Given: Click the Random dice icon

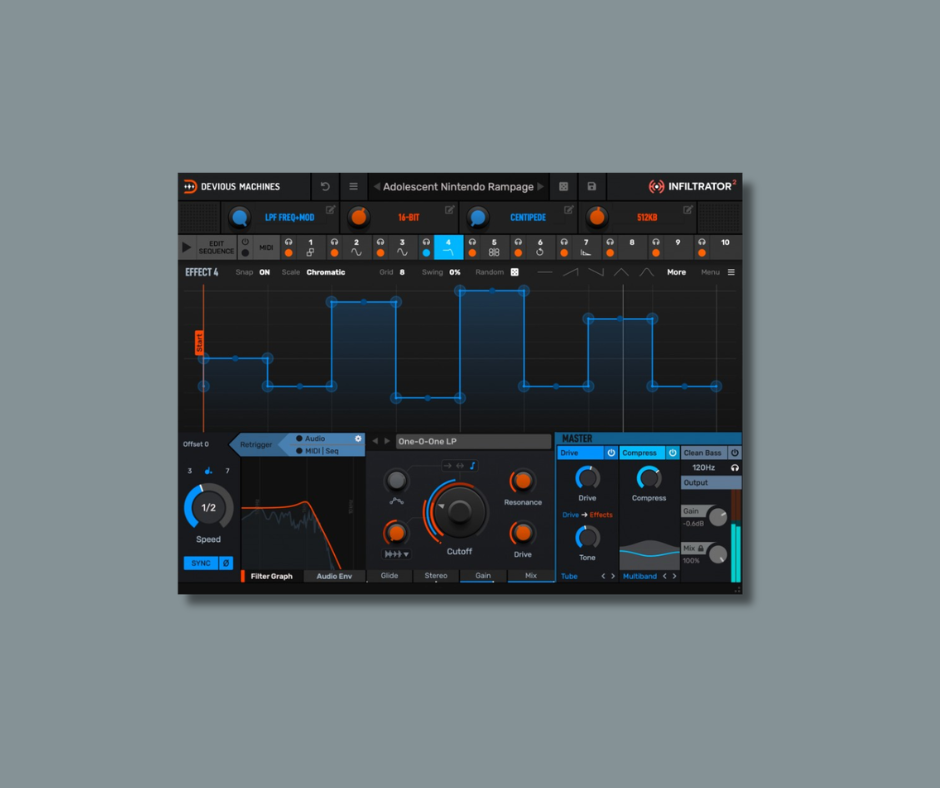Looking at the screenshot, I should [514, 272].
